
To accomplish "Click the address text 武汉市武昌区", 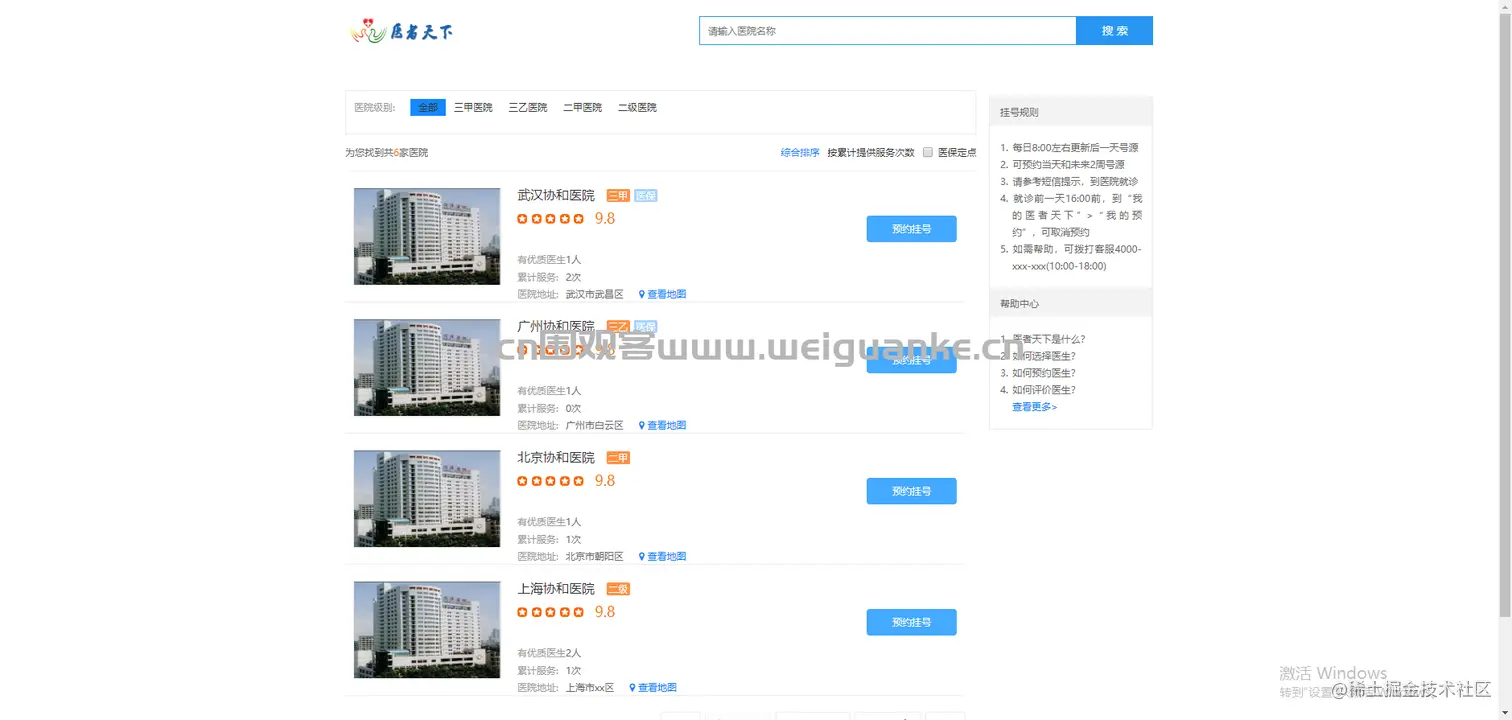I will point(594,295).
